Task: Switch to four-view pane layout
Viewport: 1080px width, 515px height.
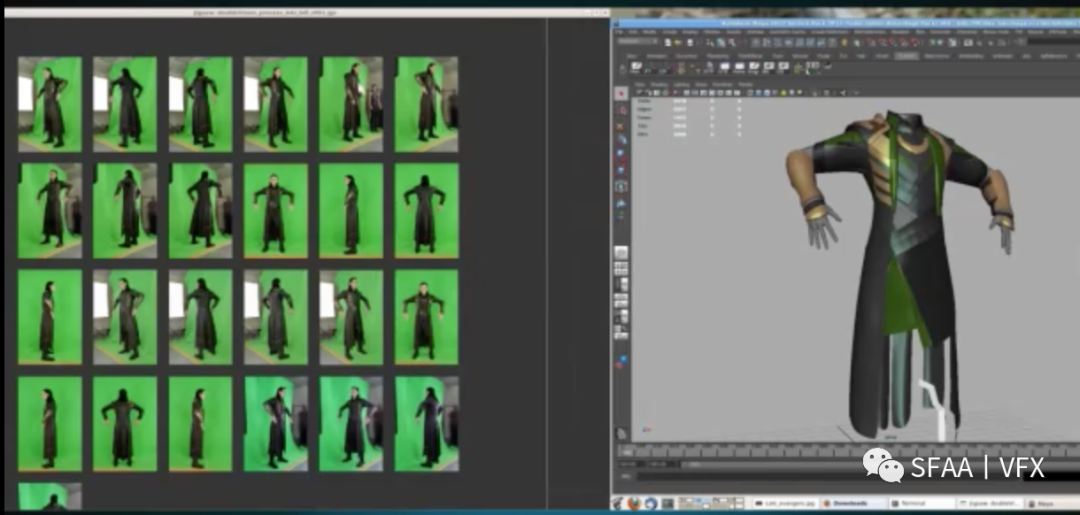Action: 621,269
